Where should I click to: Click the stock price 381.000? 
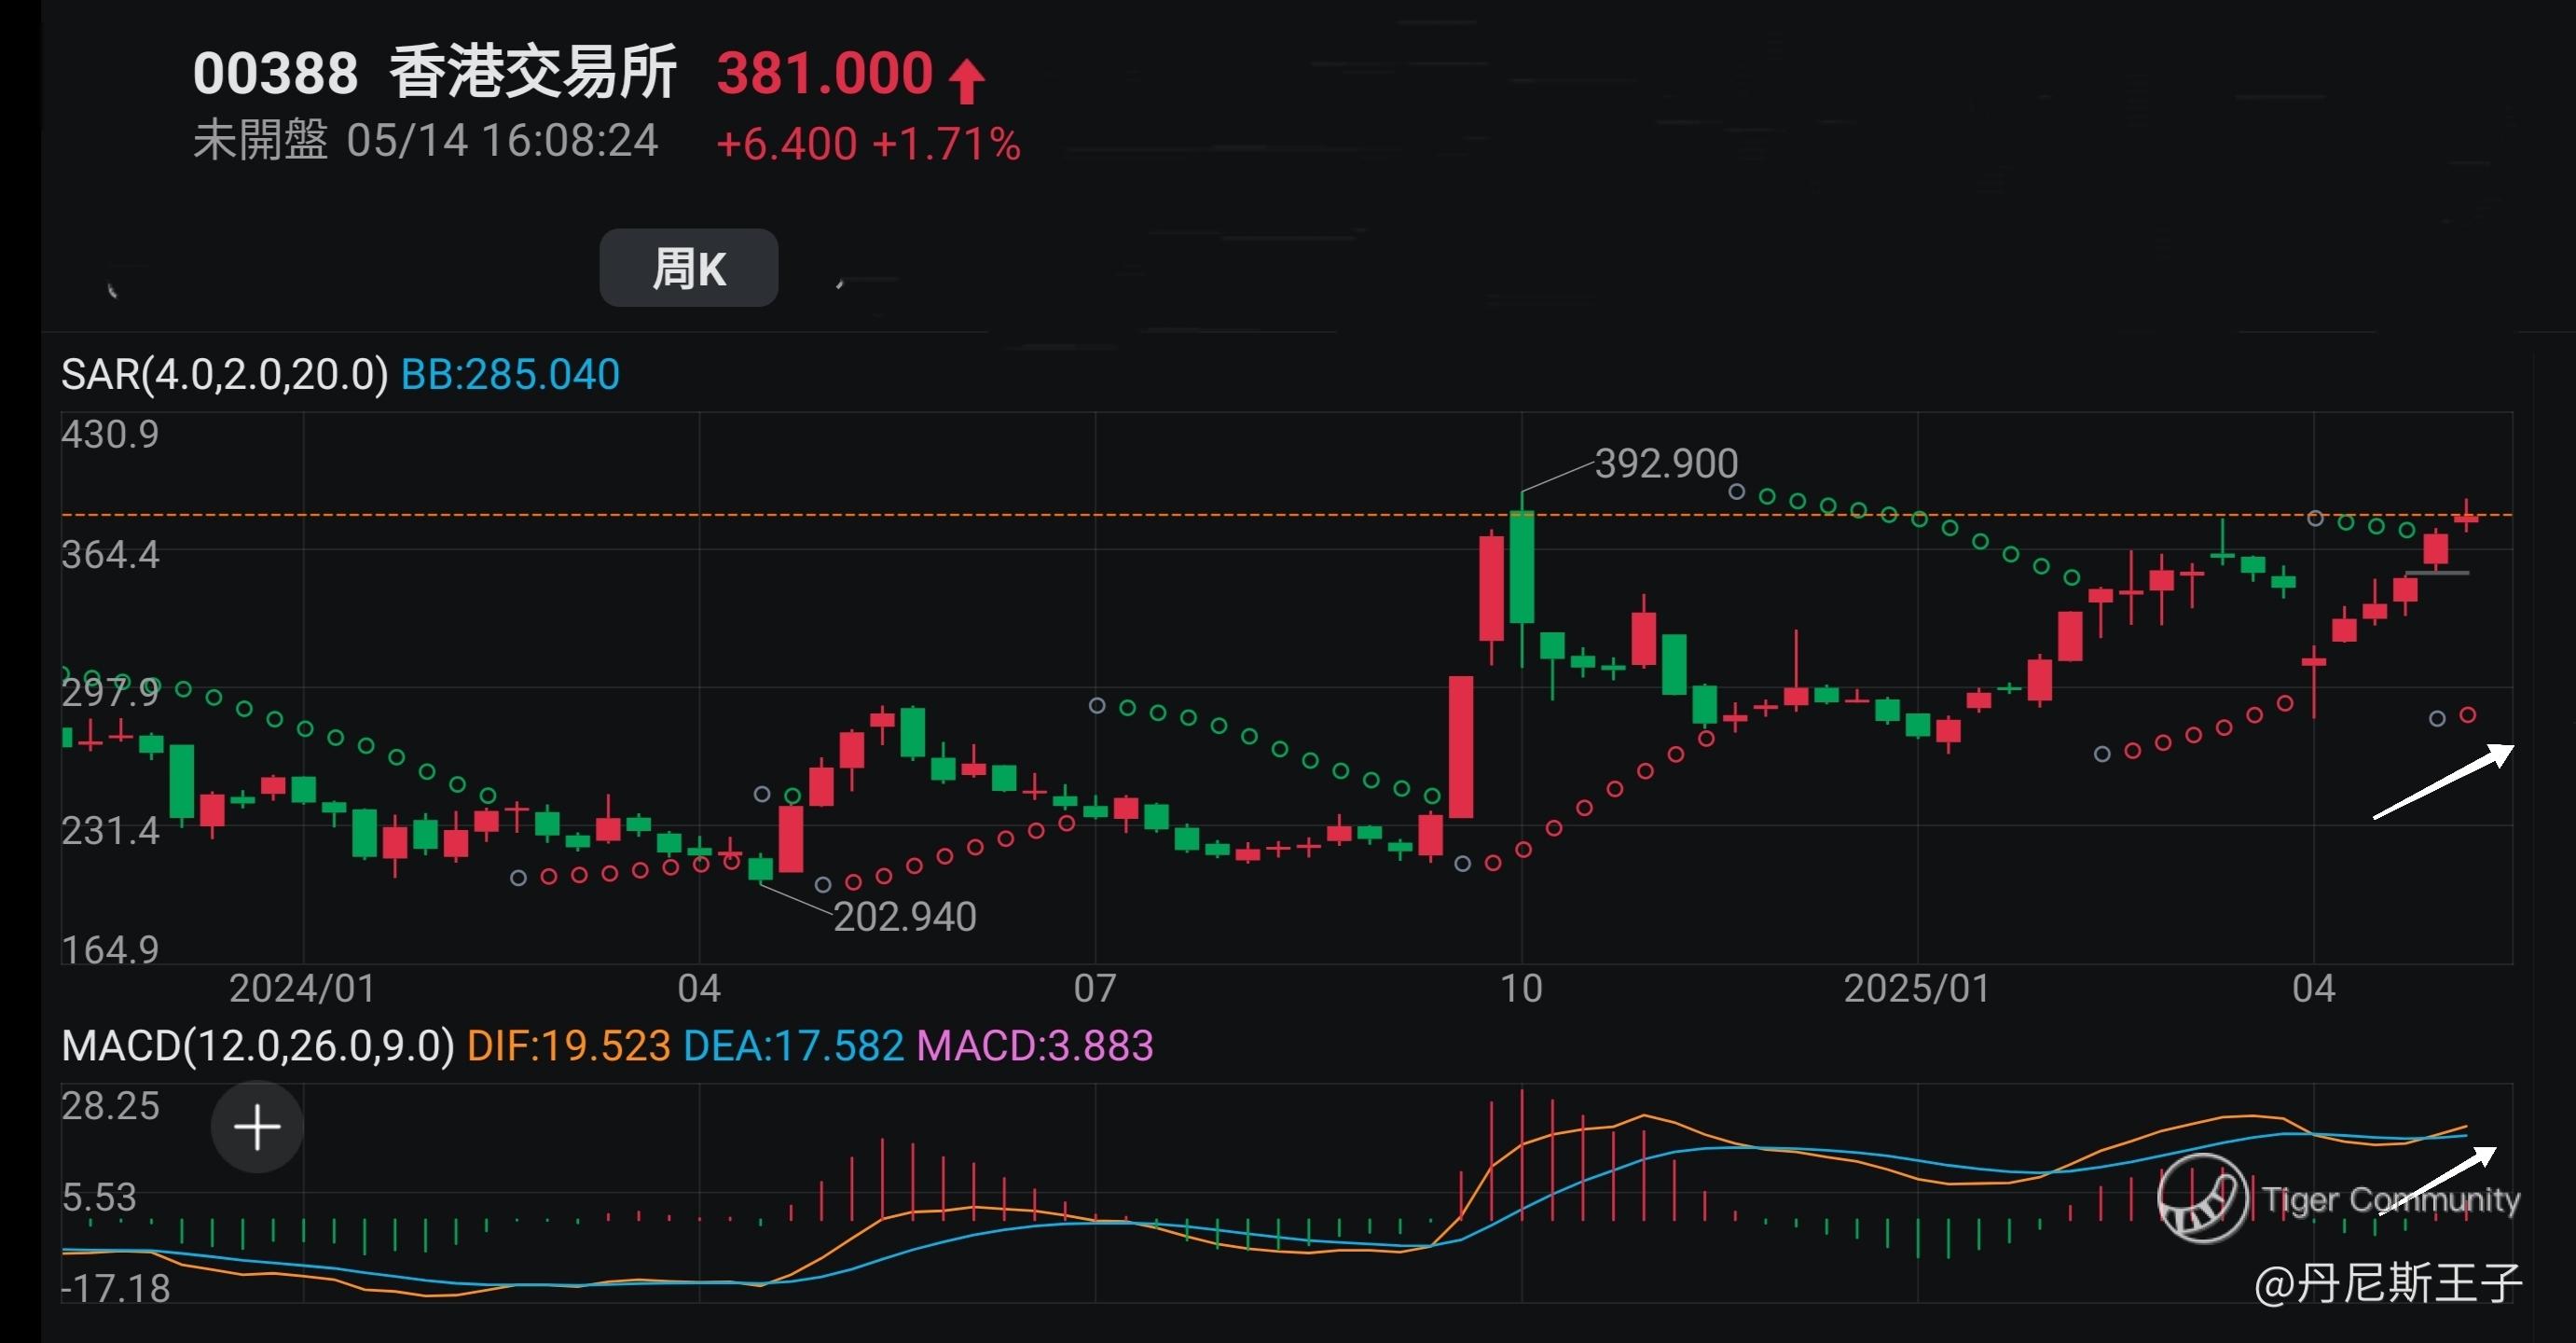click(825, 73)
